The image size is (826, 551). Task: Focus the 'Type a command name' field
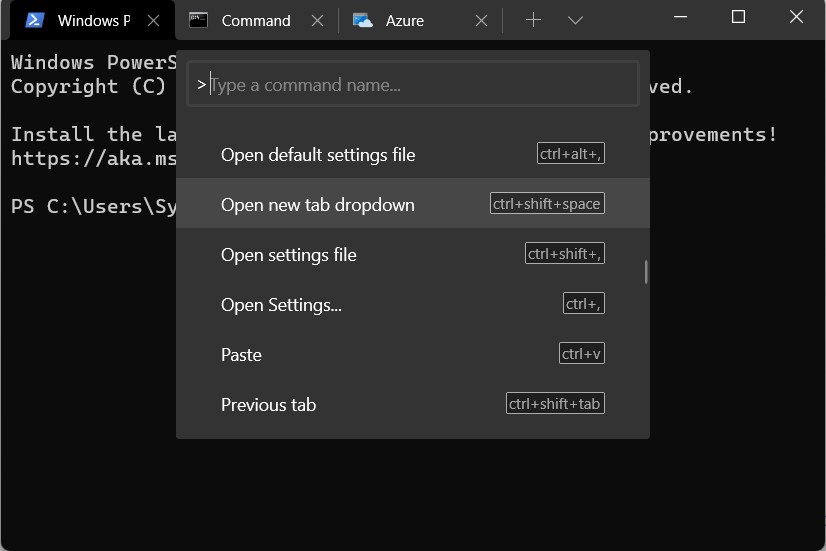pyautogui.click(x=413, y=84)
